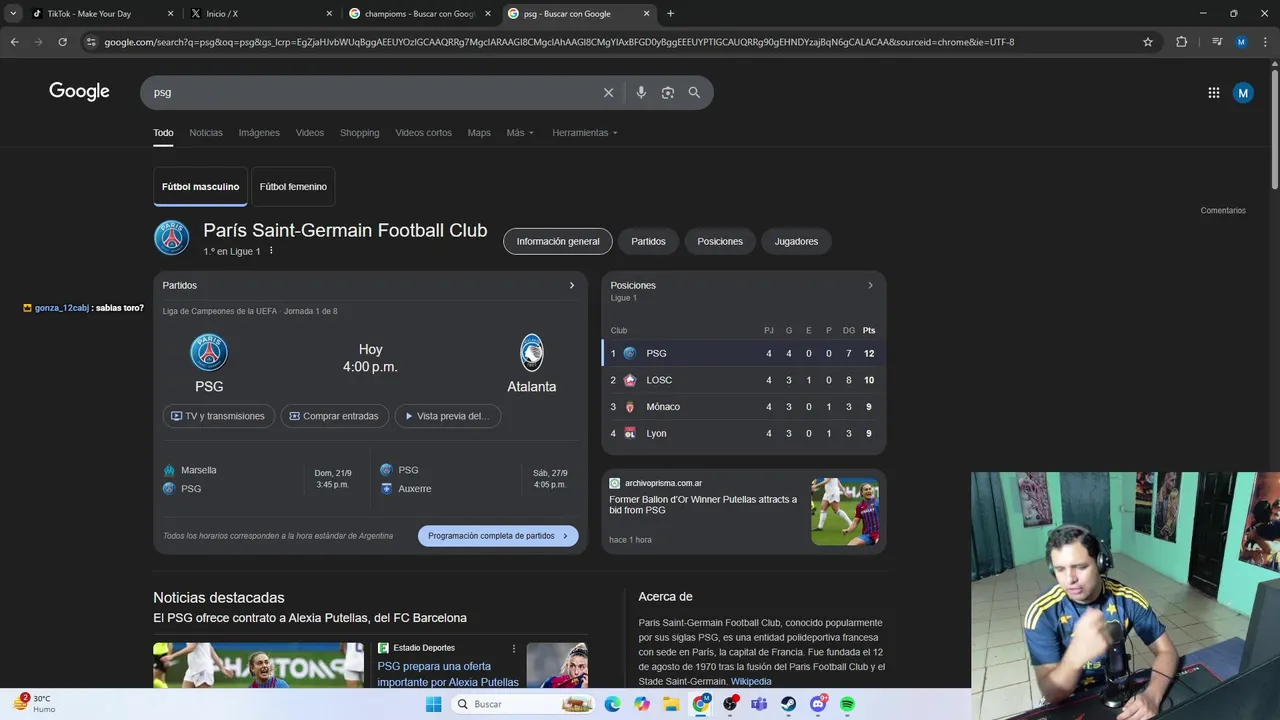Open a new browser tab
The image size is (1280, 720).
[x=670, y=14]
